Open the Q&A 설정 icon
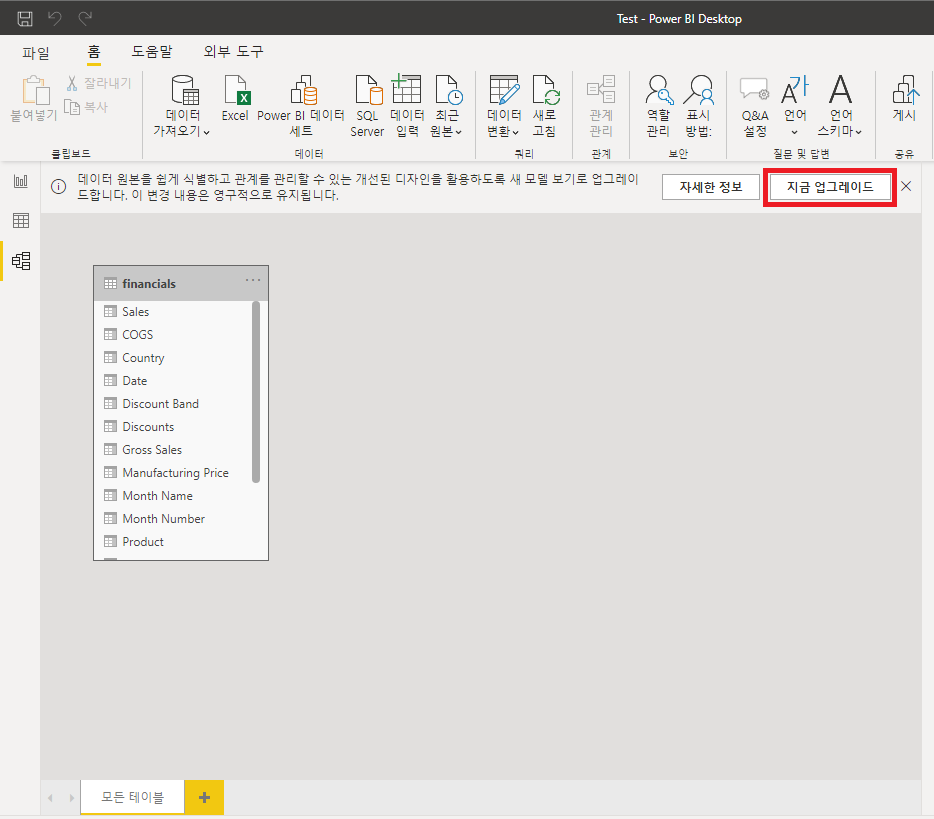 tap(755, 89)
